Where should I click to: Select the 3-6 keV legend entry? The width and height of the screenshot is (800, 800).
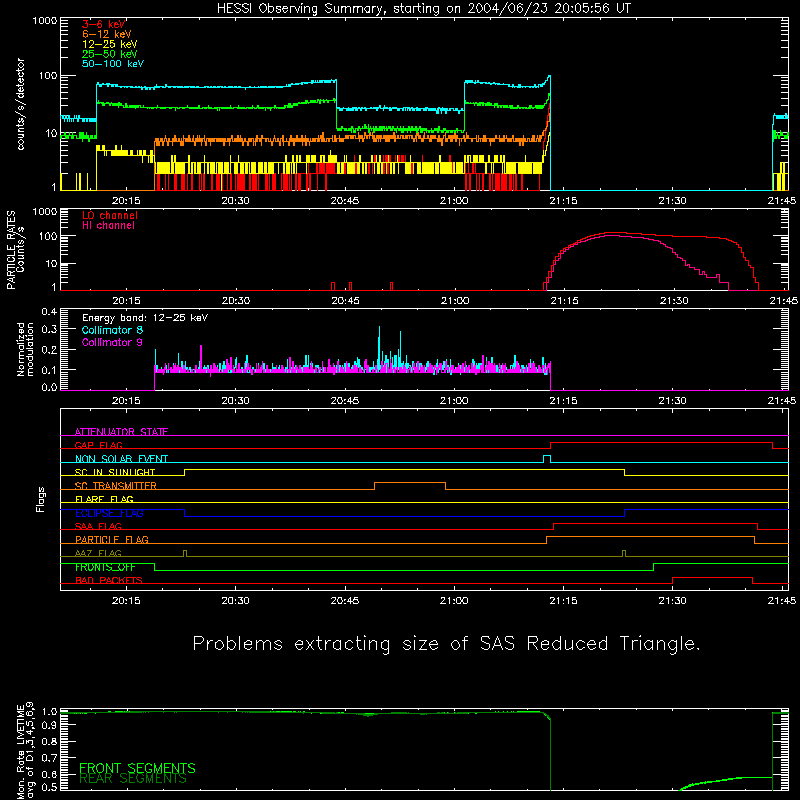point(103,24)
